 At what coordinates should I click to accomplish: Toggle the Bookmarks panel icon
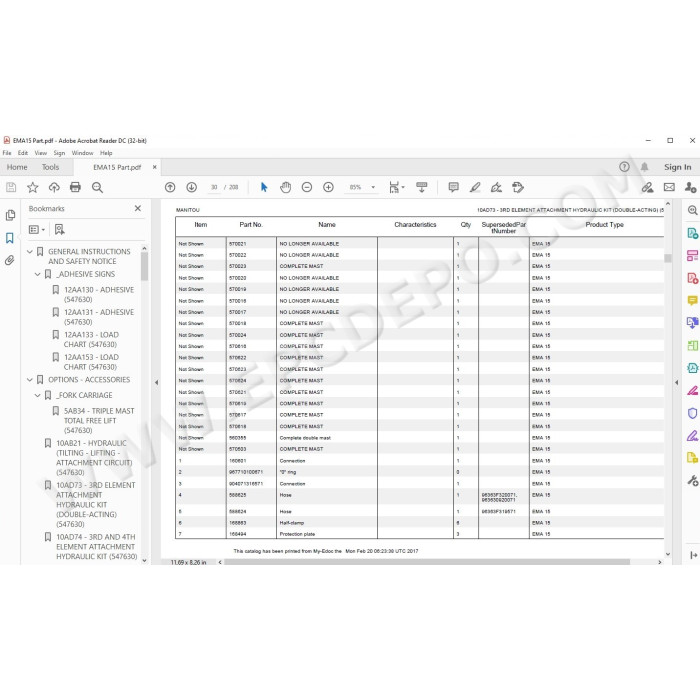coord(10,238)
